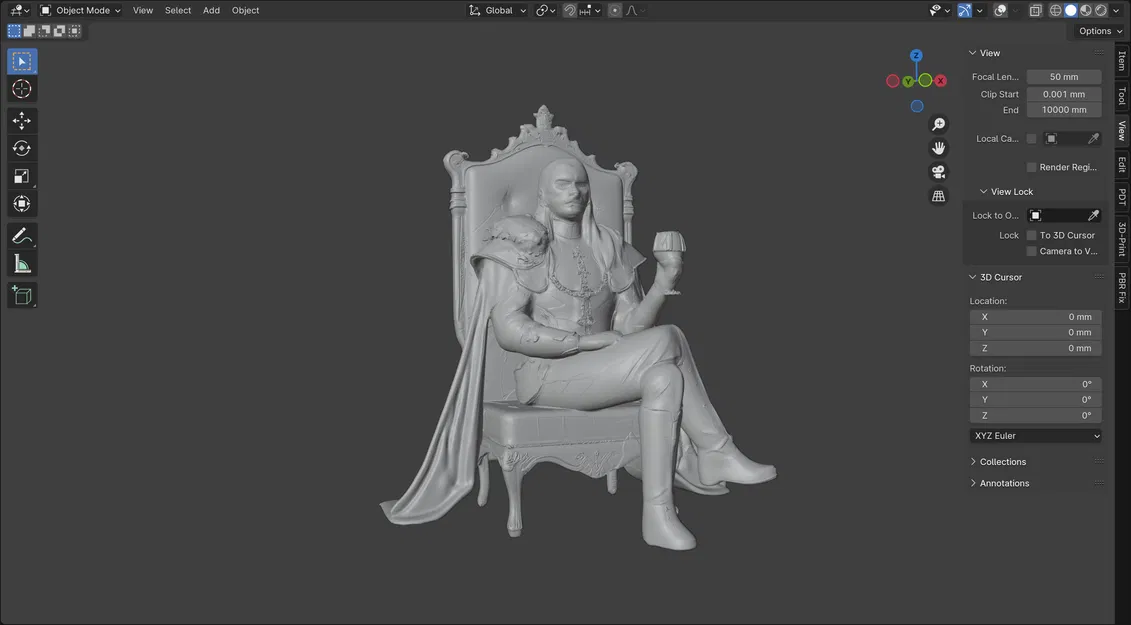Open the Options menu in the viewport
This screenshot has height=625, width=1131.
tap(1095, 30)
